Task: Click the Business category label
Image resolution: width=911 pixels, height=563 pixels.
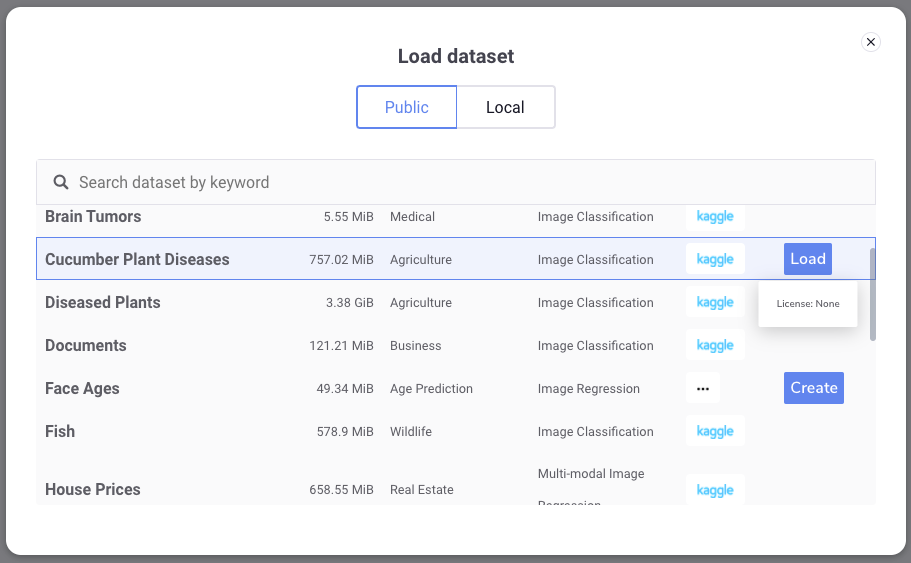Action: click(x=415, y=346)
